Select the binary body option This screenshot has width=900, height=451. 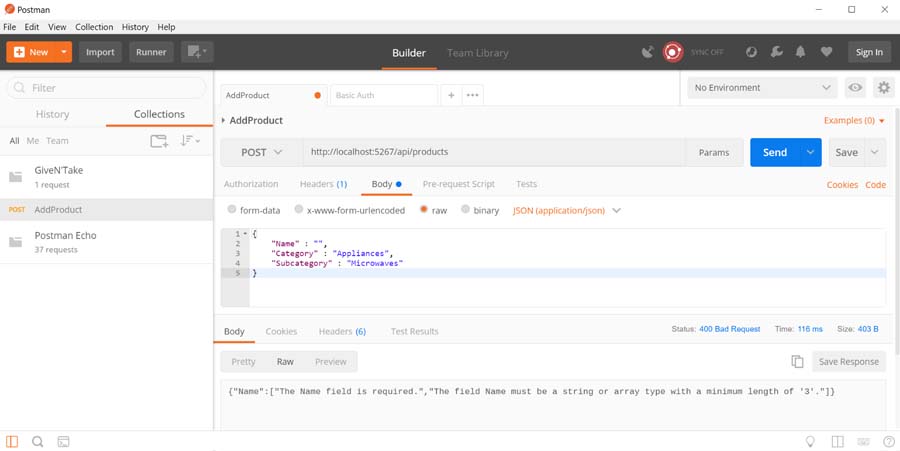(465, 210)
